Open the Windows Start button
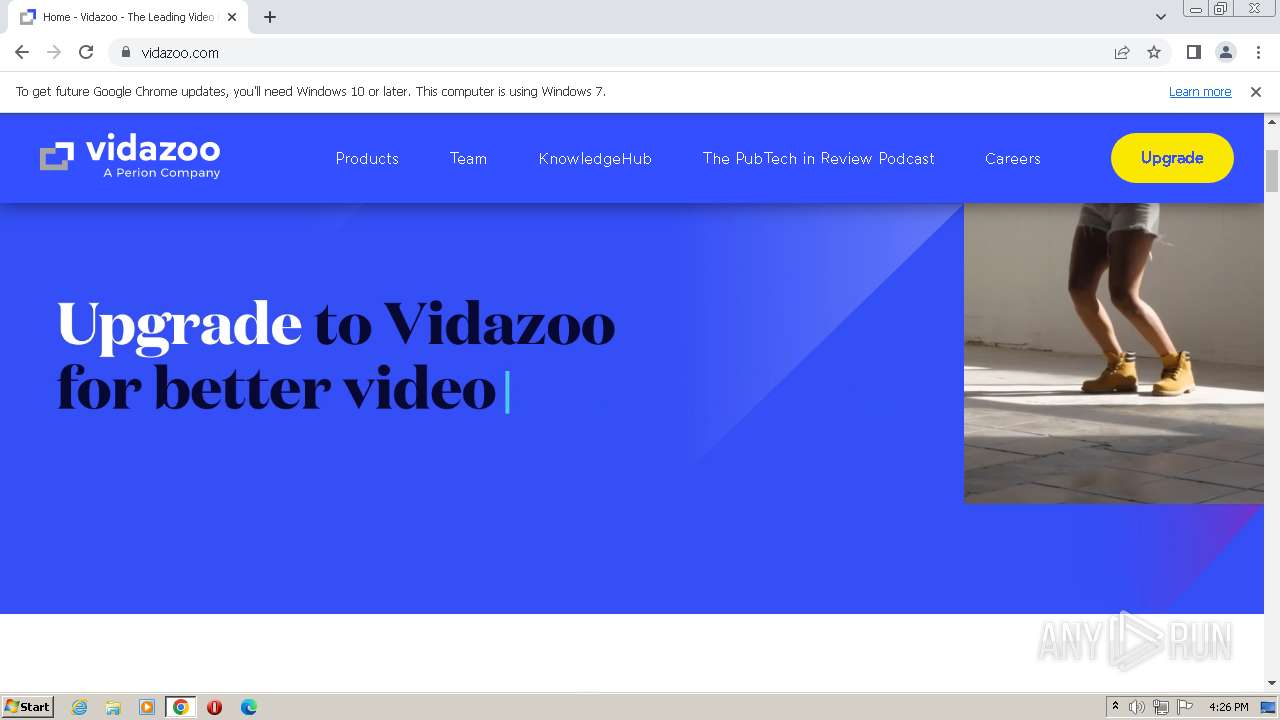The width and height of the screenshot is (1280, 720). click(x=28, y=706)
